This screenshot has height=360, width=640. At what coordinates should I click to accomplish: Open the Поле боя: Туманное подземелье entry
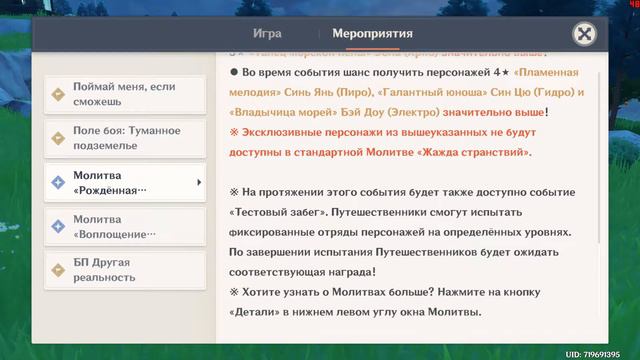(125, 138)
